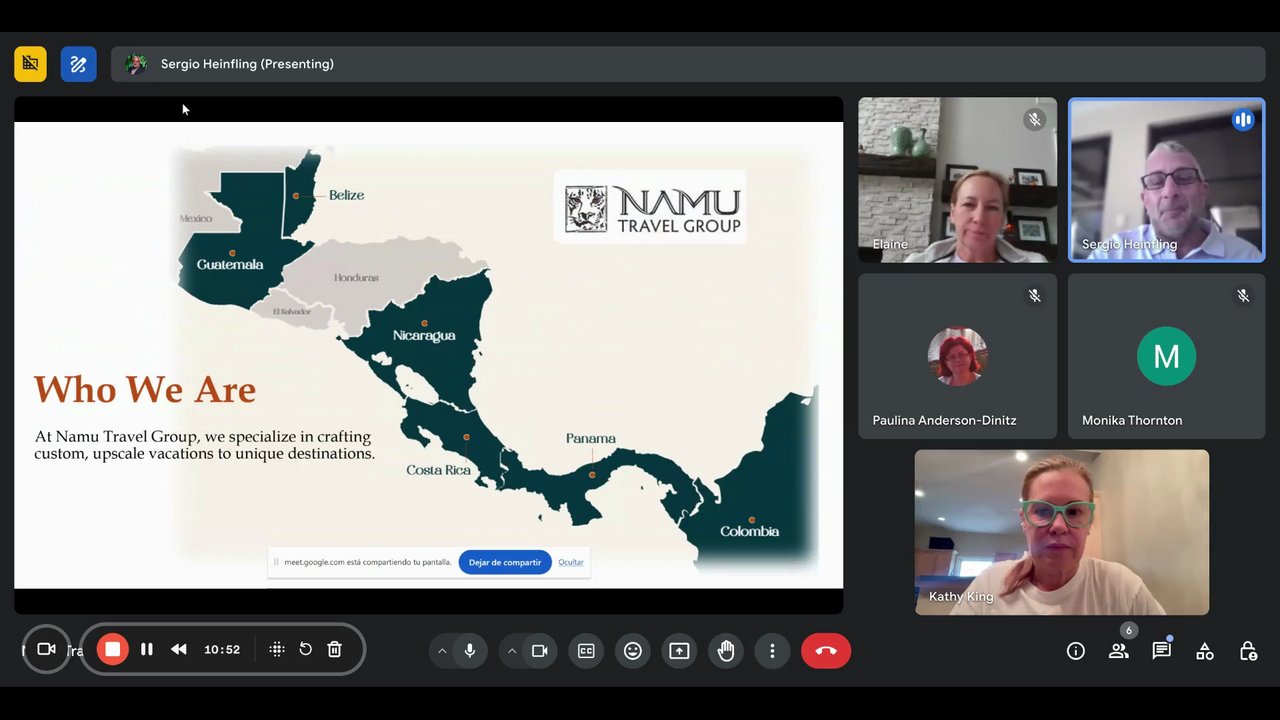The width and height of the screenshot is (1280, 720).
Task: Stop the screen recording with red button
Action: (113, 649)
